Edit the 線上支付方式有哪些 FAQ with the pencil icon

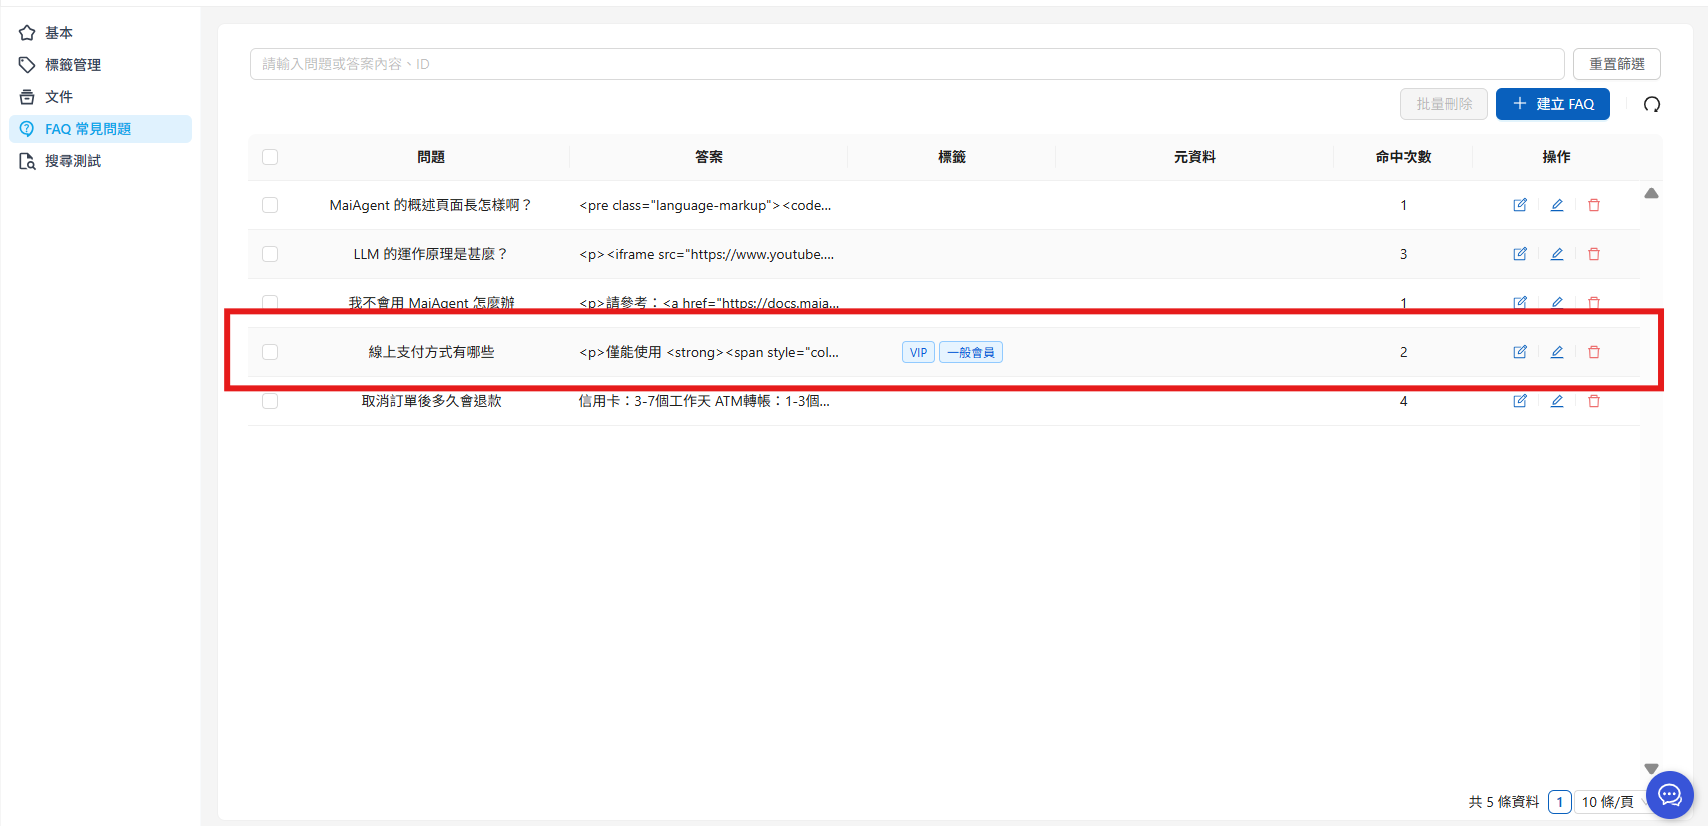pyautogui.click(x=1557, y=352)
